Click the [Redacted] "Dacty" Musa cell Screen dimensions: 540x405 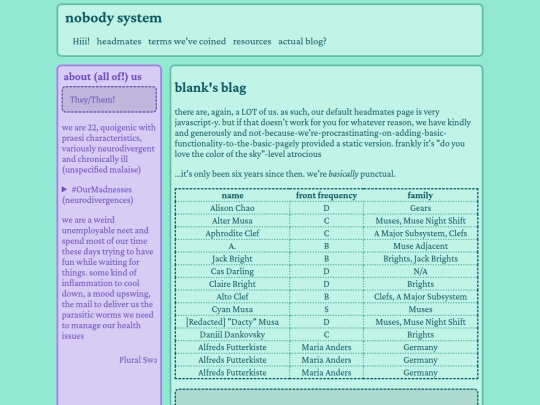232,322
